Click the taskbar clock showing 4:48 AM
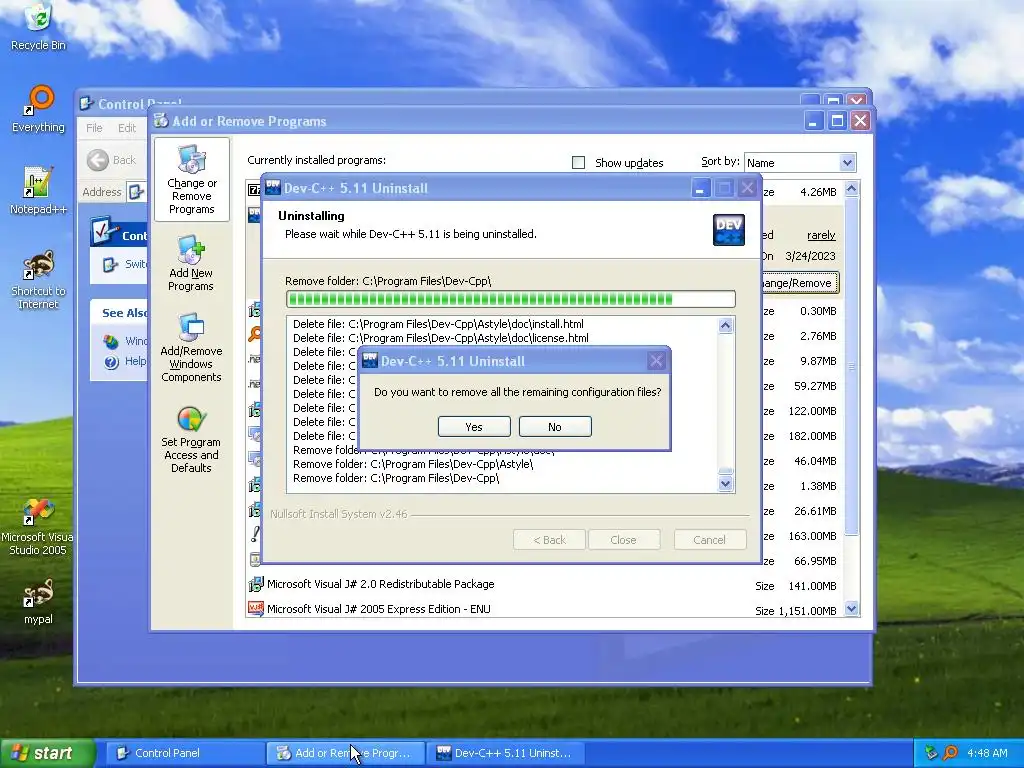 (x=987, y=753)
